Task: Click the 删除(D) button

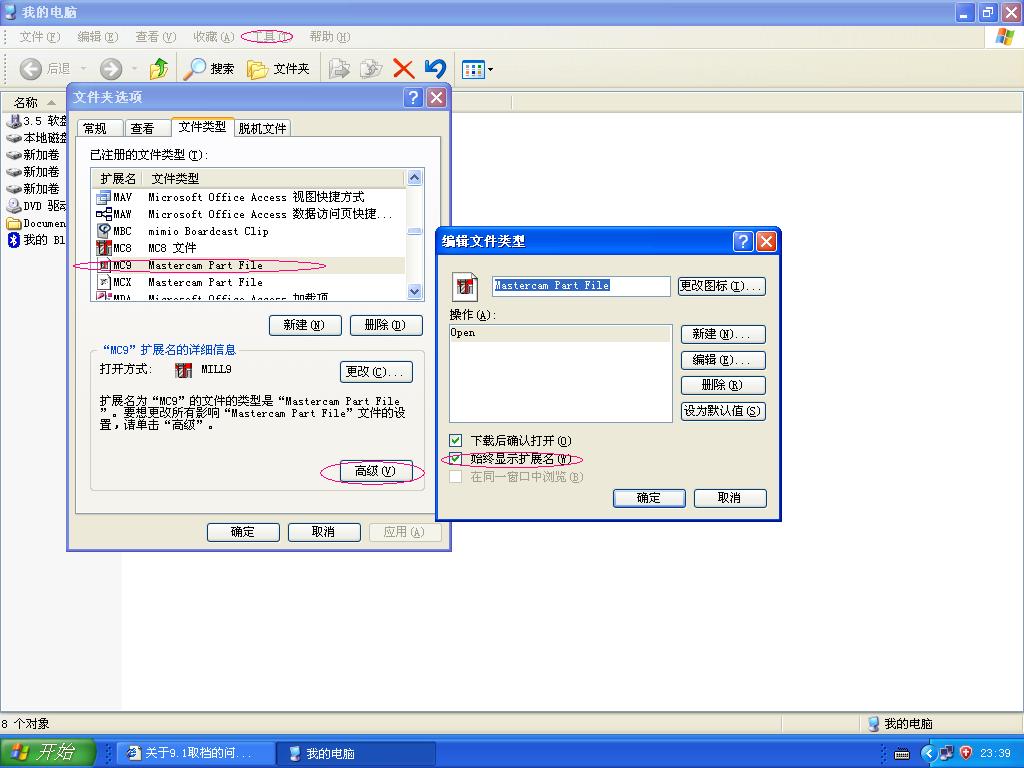Action: click(386, 325)
